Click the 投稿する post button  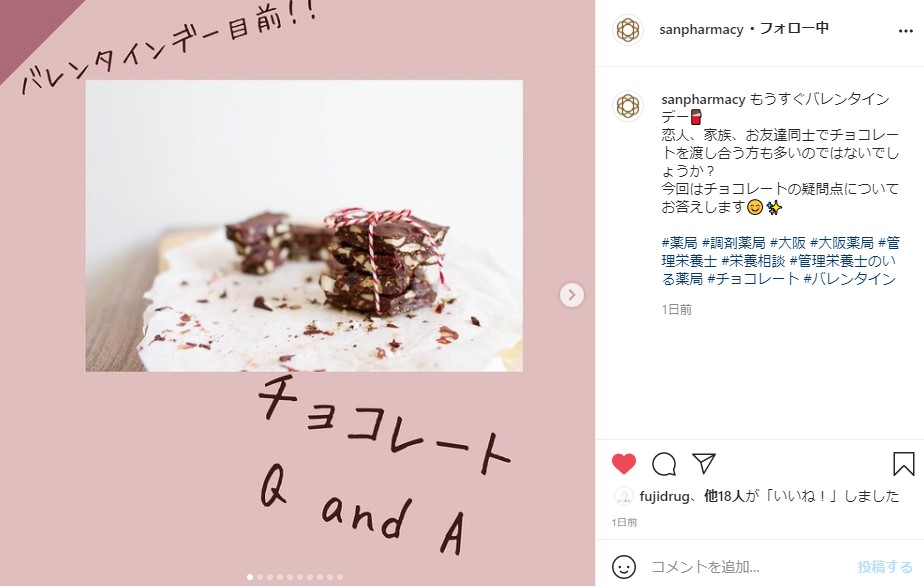[885, 567]
